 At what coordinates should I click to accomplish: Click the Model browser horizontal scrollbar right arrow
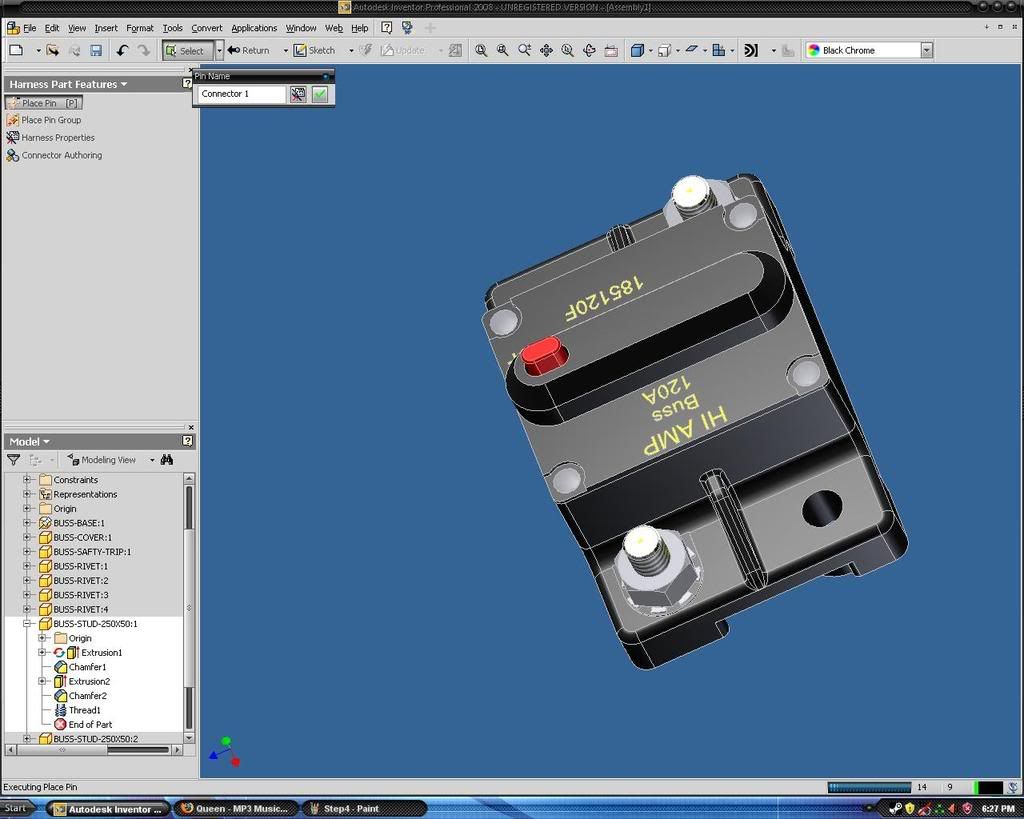(178, 750)
